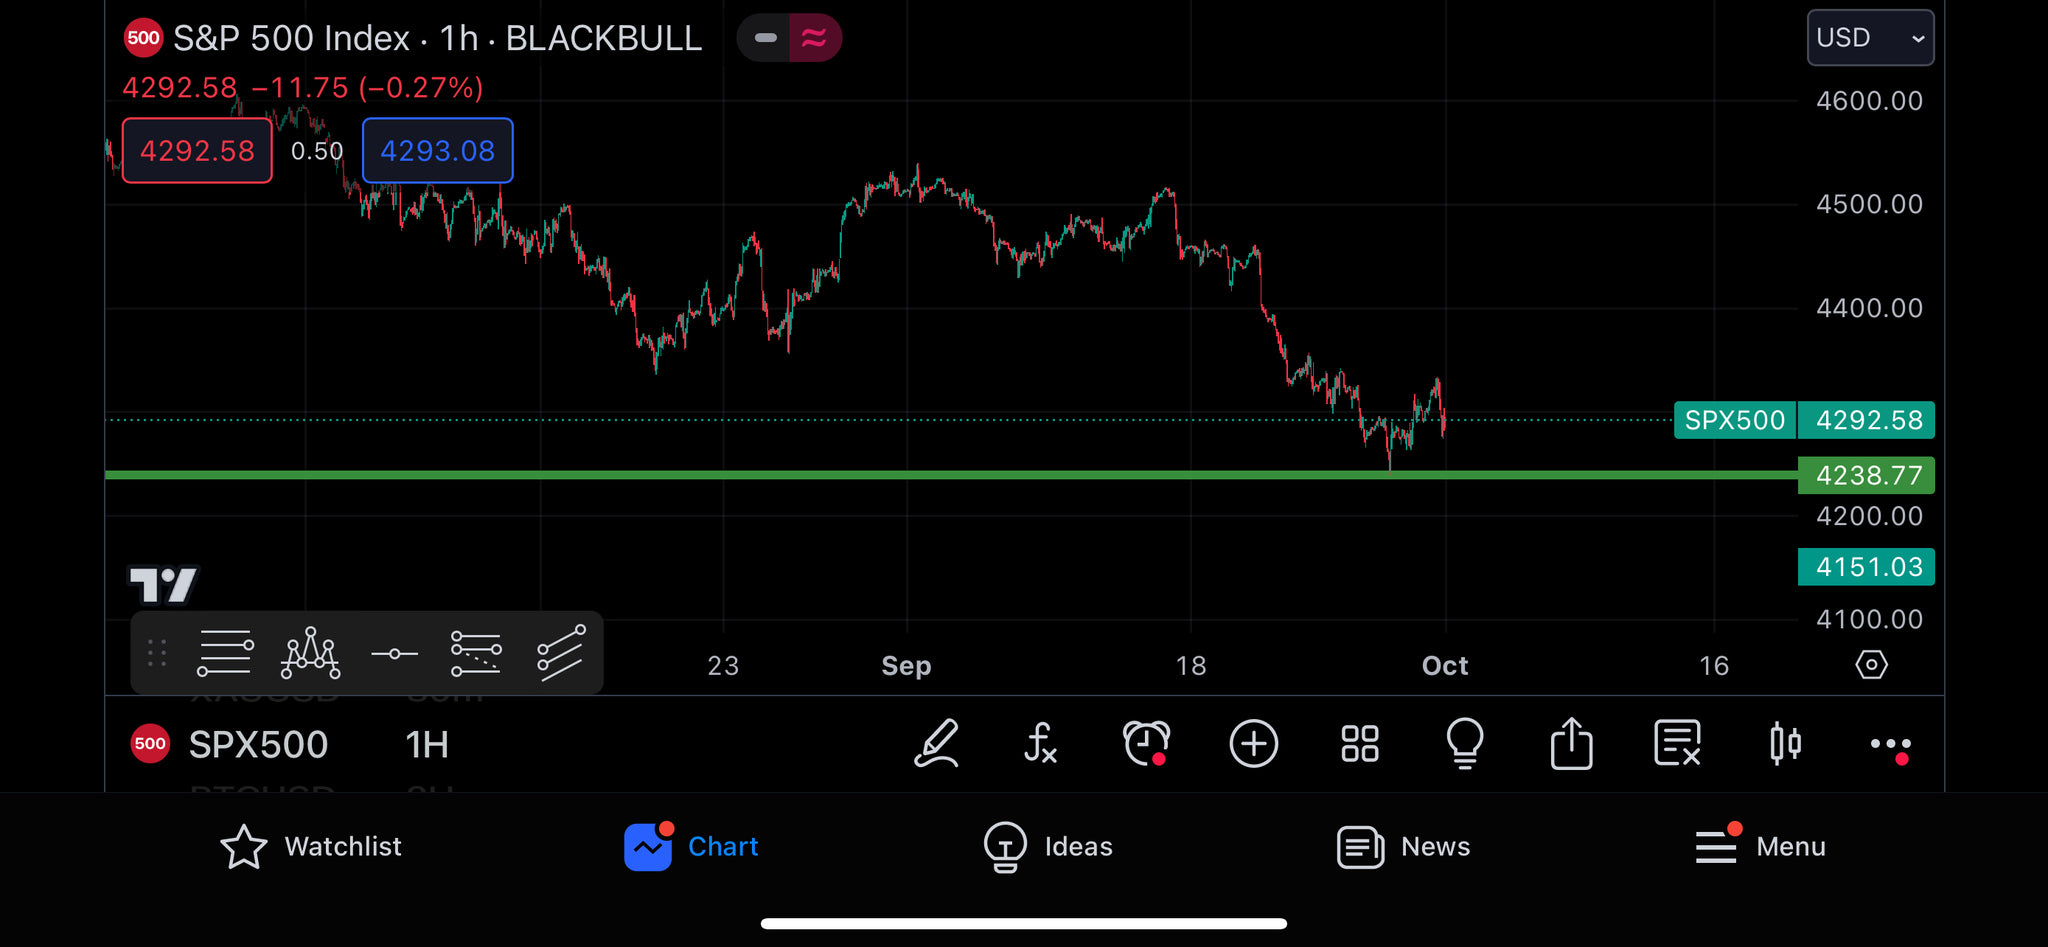Open the alerts alarm clock icon
The image size is (2048, 947).
coord(1146,744)
